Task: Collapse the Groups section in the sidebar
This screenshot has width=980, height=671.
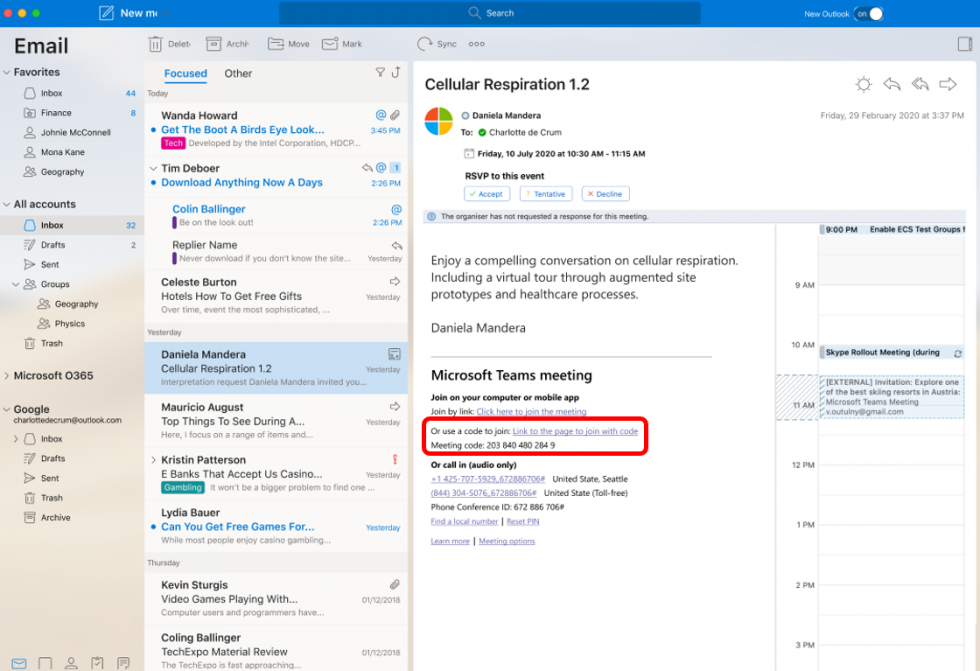Action: 14,284
